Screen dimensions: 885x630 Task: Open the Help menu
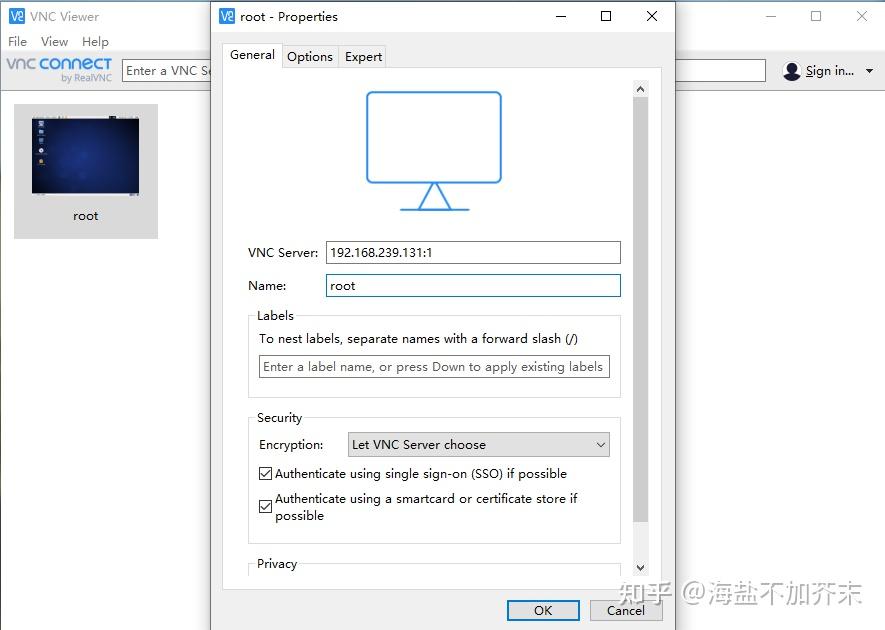point(95,41)
